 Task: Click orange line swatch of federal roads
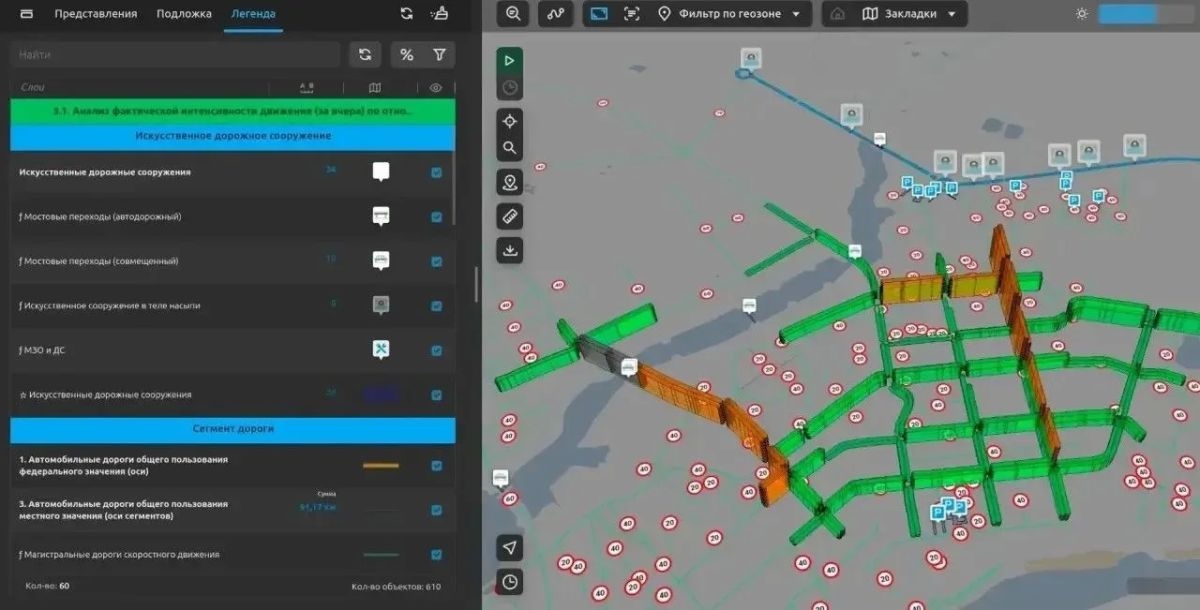point(380,465)
